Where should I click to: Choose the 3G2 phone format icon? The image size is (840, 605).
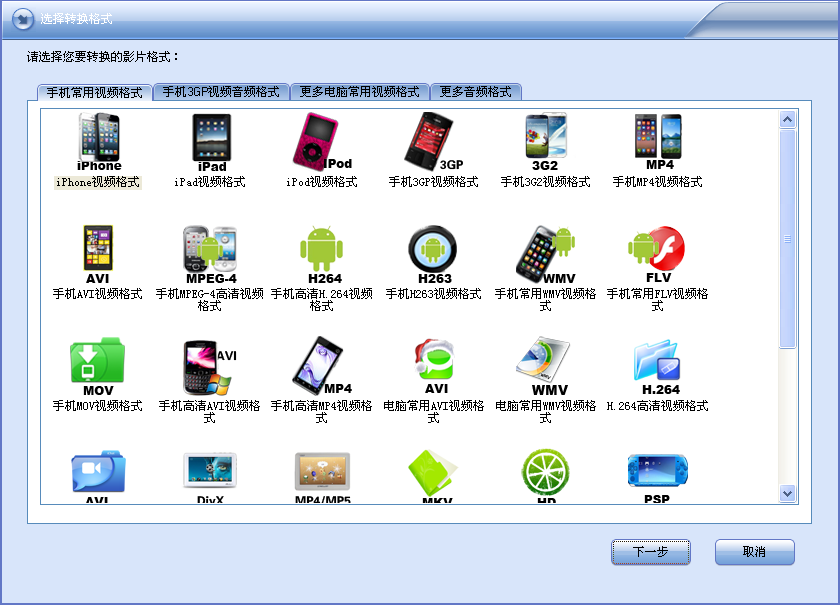coord(545,142)
